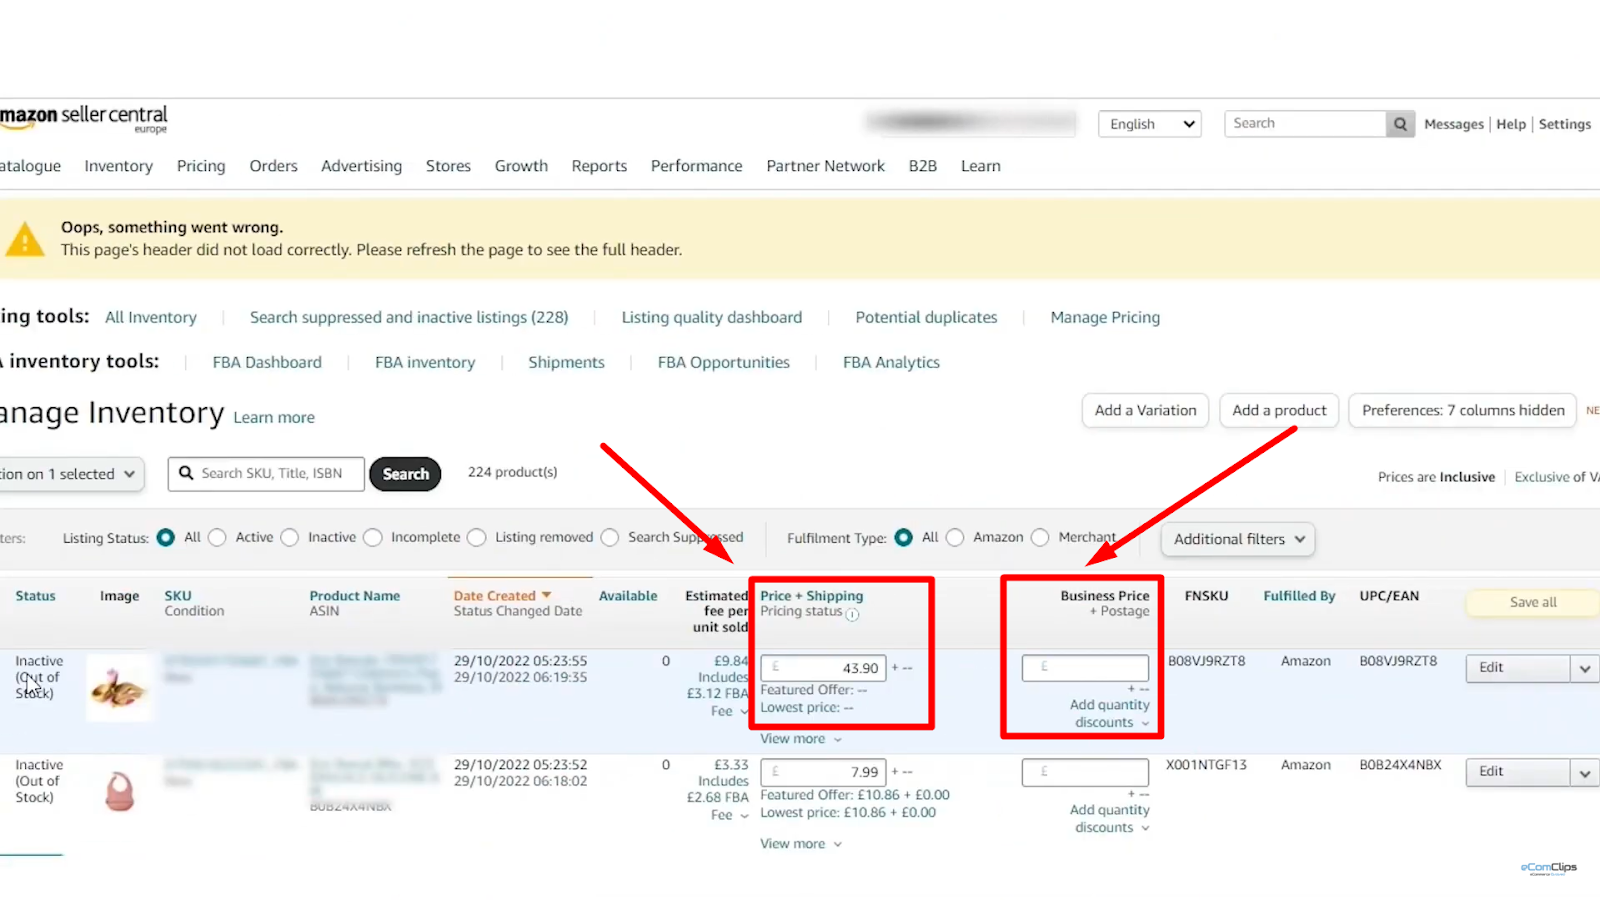1600x900 pixels.
Task: Open the Partner Network menu
Action: pyautogui.click(x=826, y=166)
